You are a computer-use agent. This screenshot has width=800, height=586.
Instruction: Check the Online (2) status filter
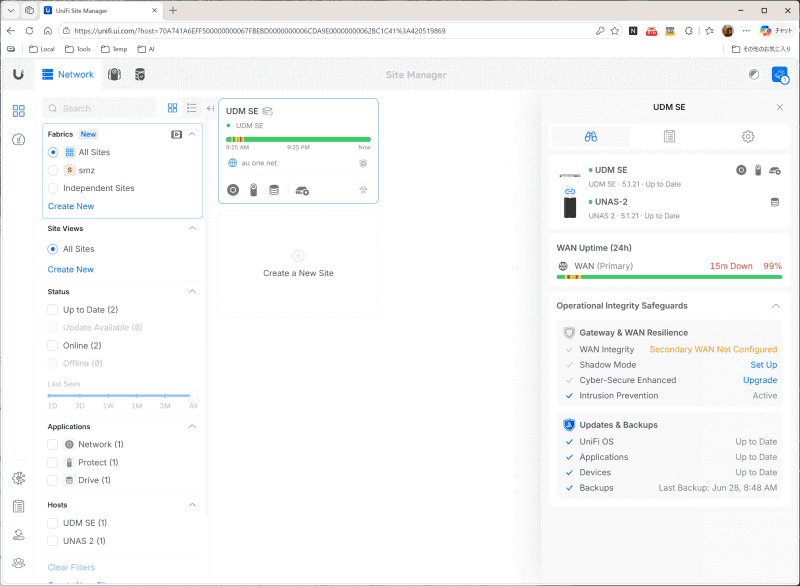[53, 346]
